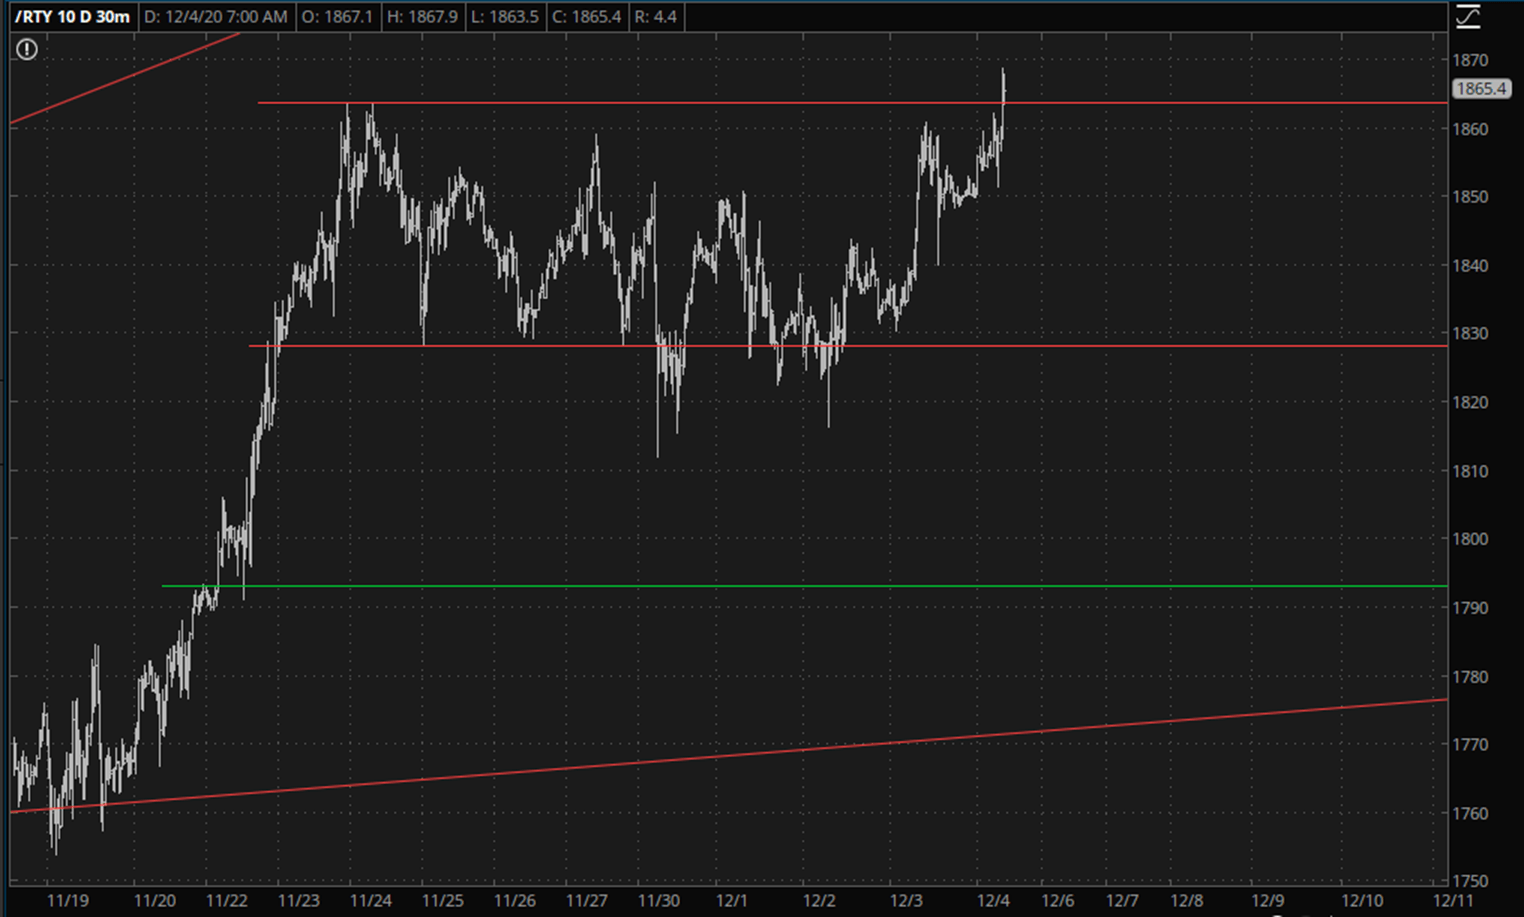The image size is (1524, 917).
Task: Click the Open value O: 1867.1
Action: (337, 16)
